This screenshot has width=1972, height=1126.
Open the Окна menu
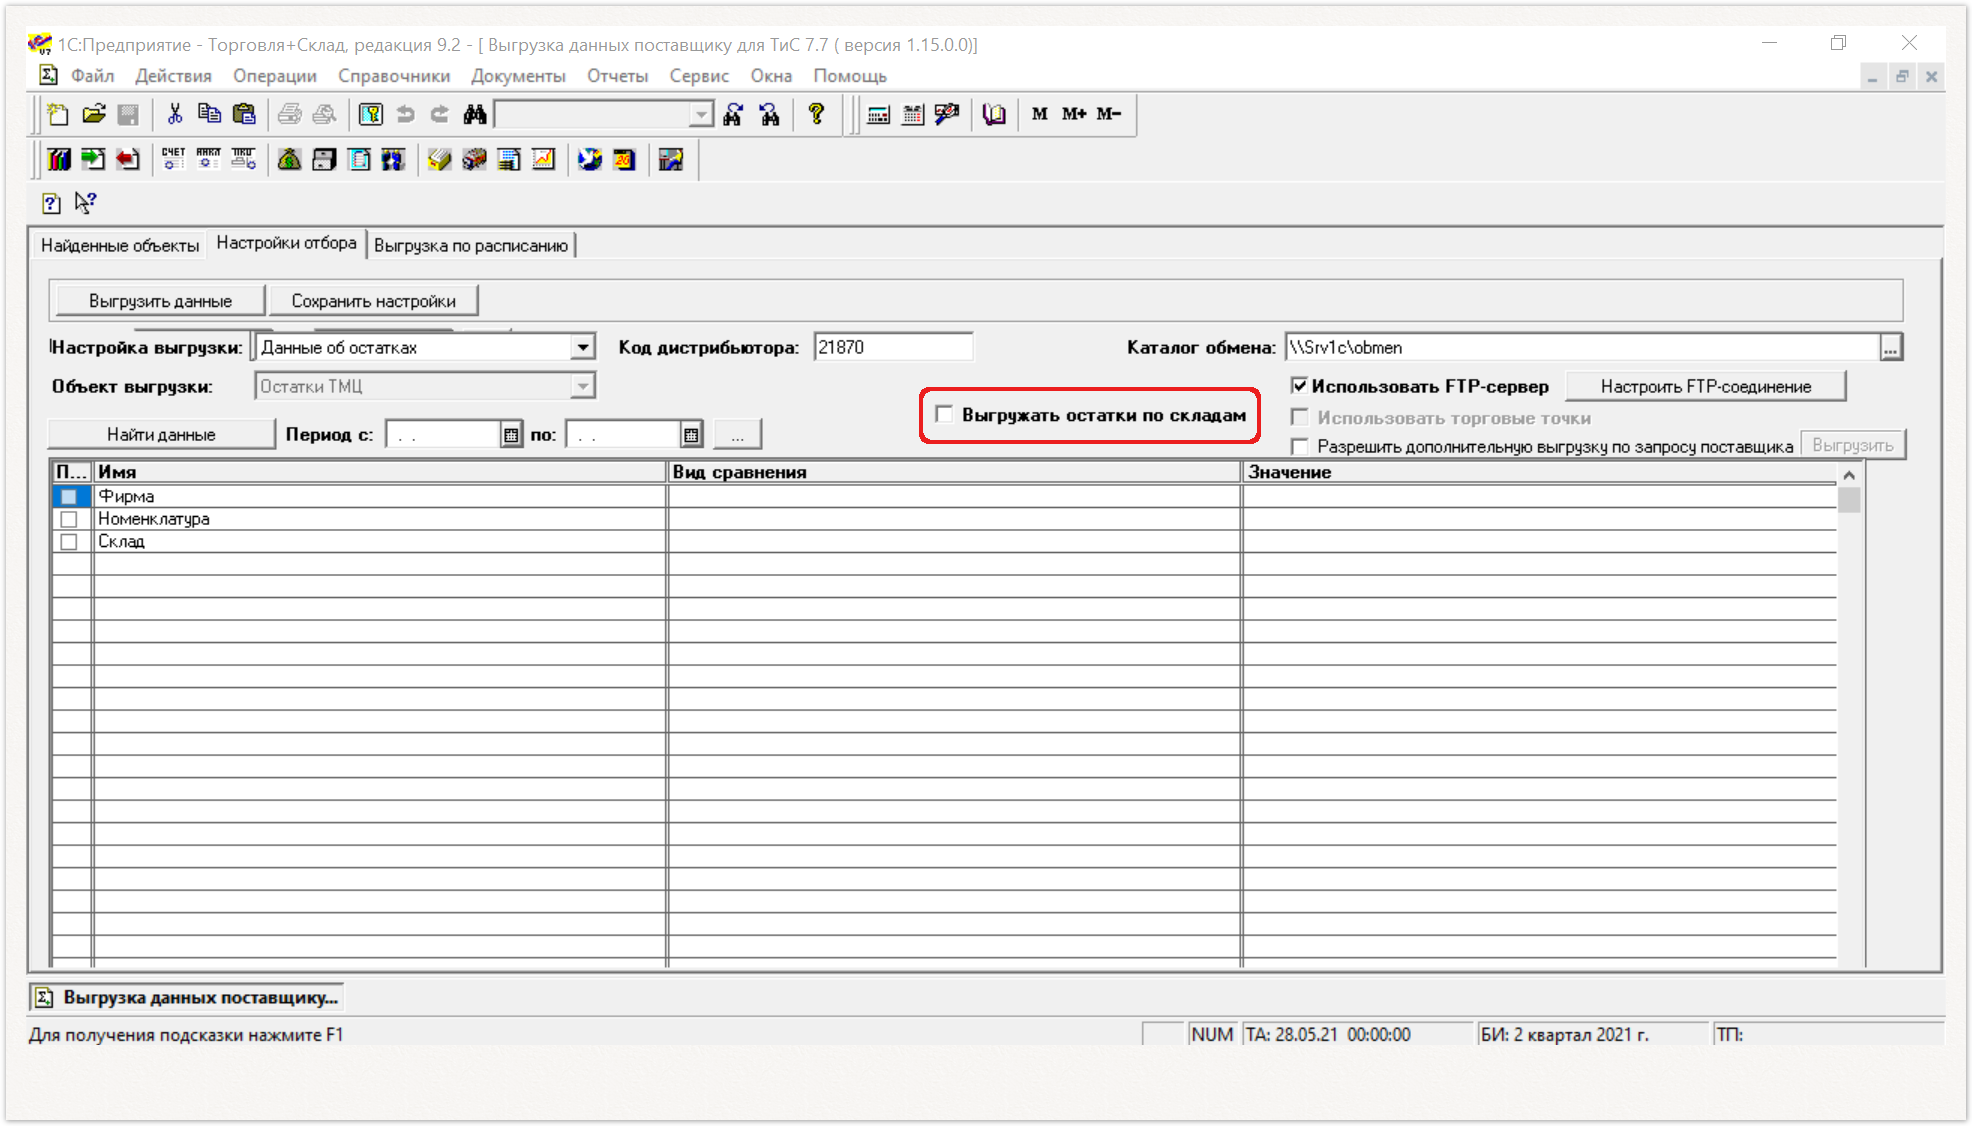(771, 76)
